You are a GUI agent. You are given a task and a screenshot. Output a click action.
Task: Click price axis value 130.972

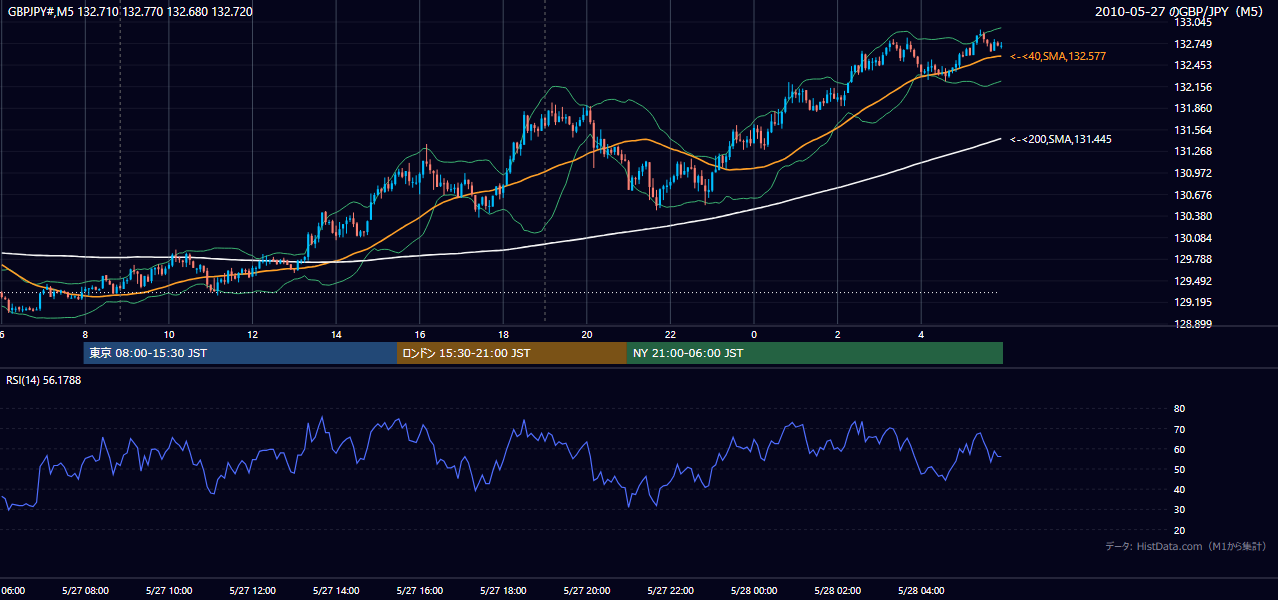[x=1193, y=173]
